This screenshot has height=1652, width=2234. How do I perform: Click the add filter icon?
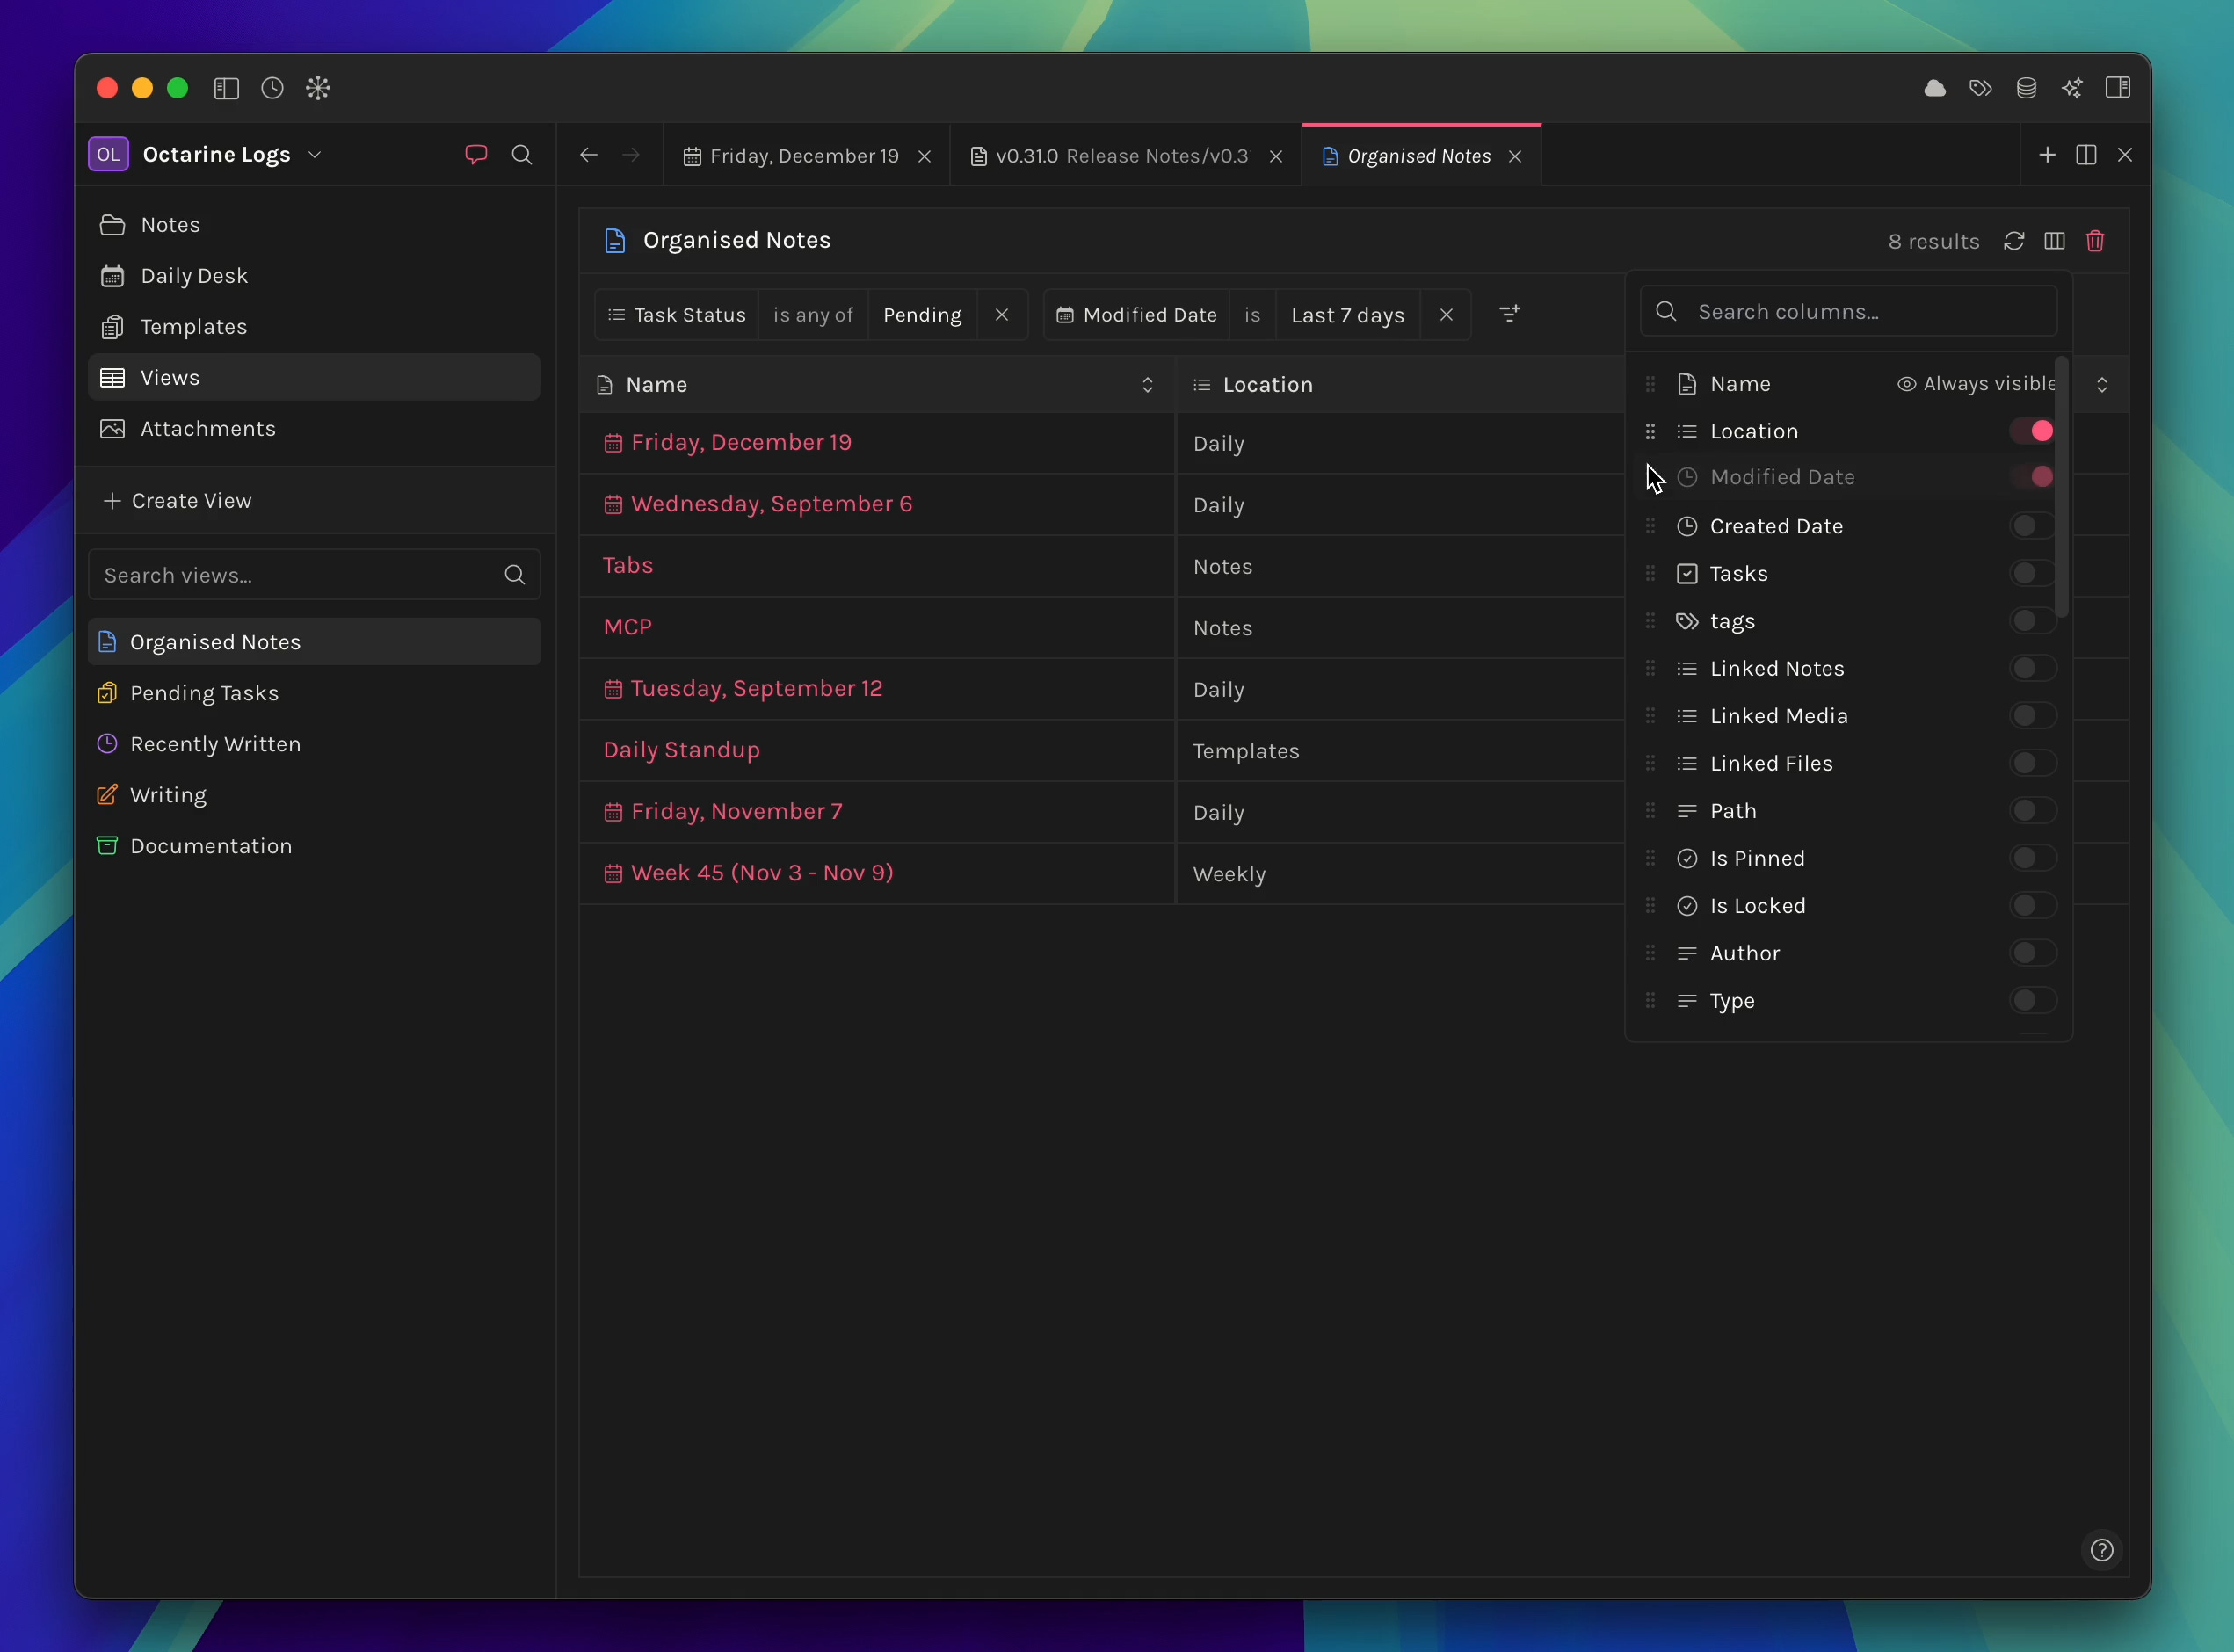[1509, 314]
